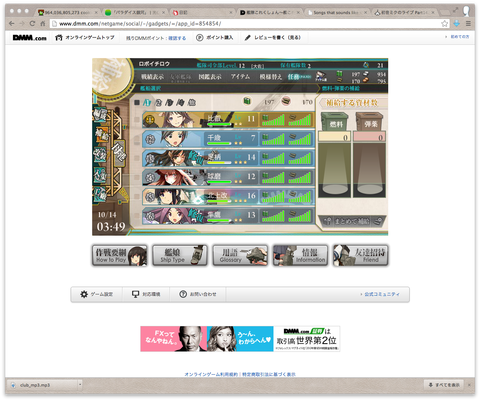This screenshot has height=401, width=480.
Task: Click the レビューを書く pencil link
Action: click(272, 38)
